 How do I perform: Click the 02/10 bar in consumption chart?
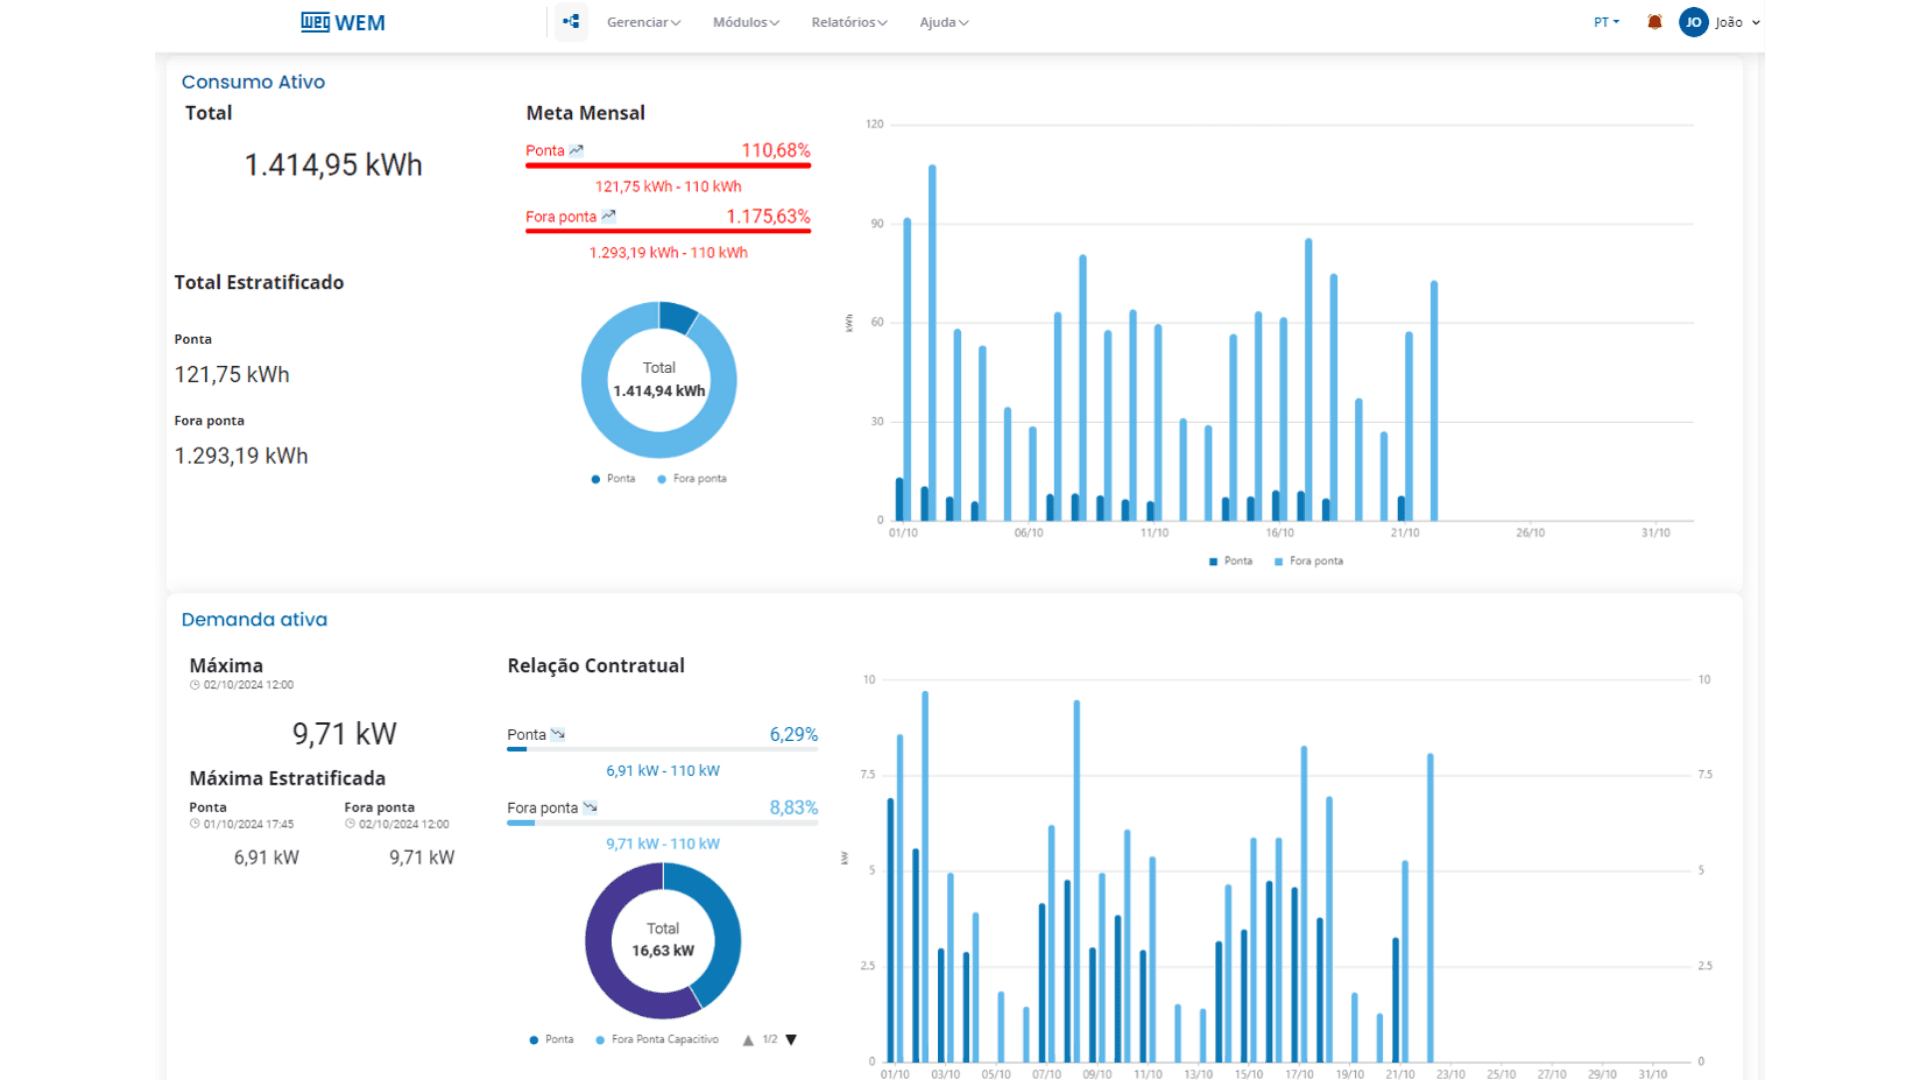click(932, 343)
